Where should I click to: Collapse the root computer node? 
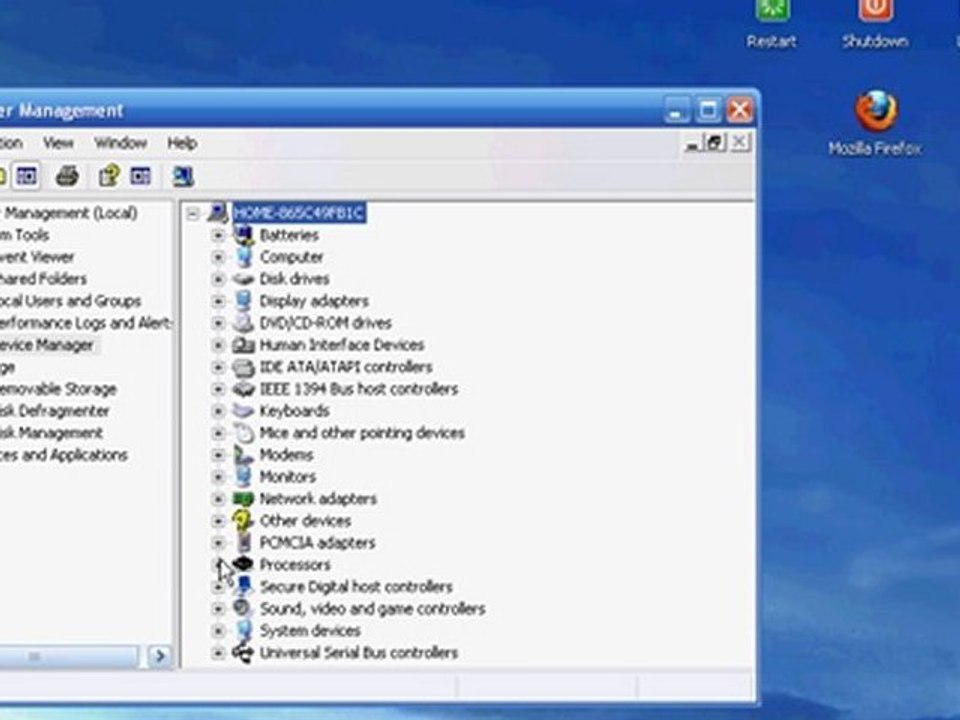pyautogui.click(x=193, y=213)
